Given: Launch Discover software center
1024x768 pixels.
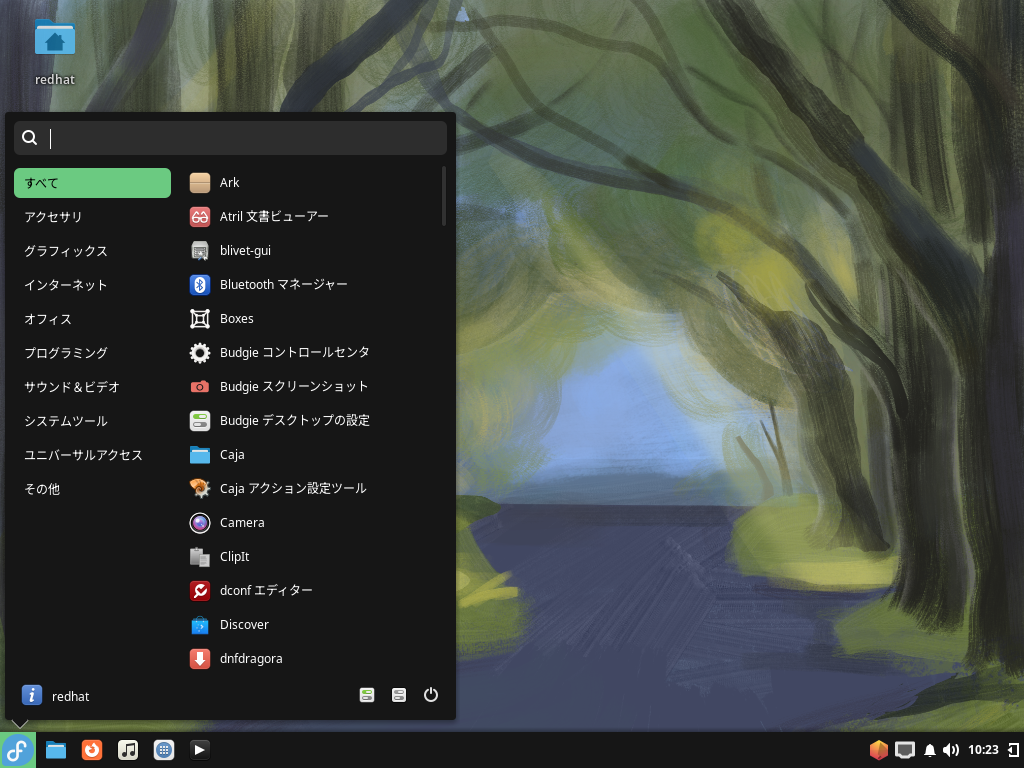Looking at the screenshot, I should pyautogui.click(x=312, y=624).
